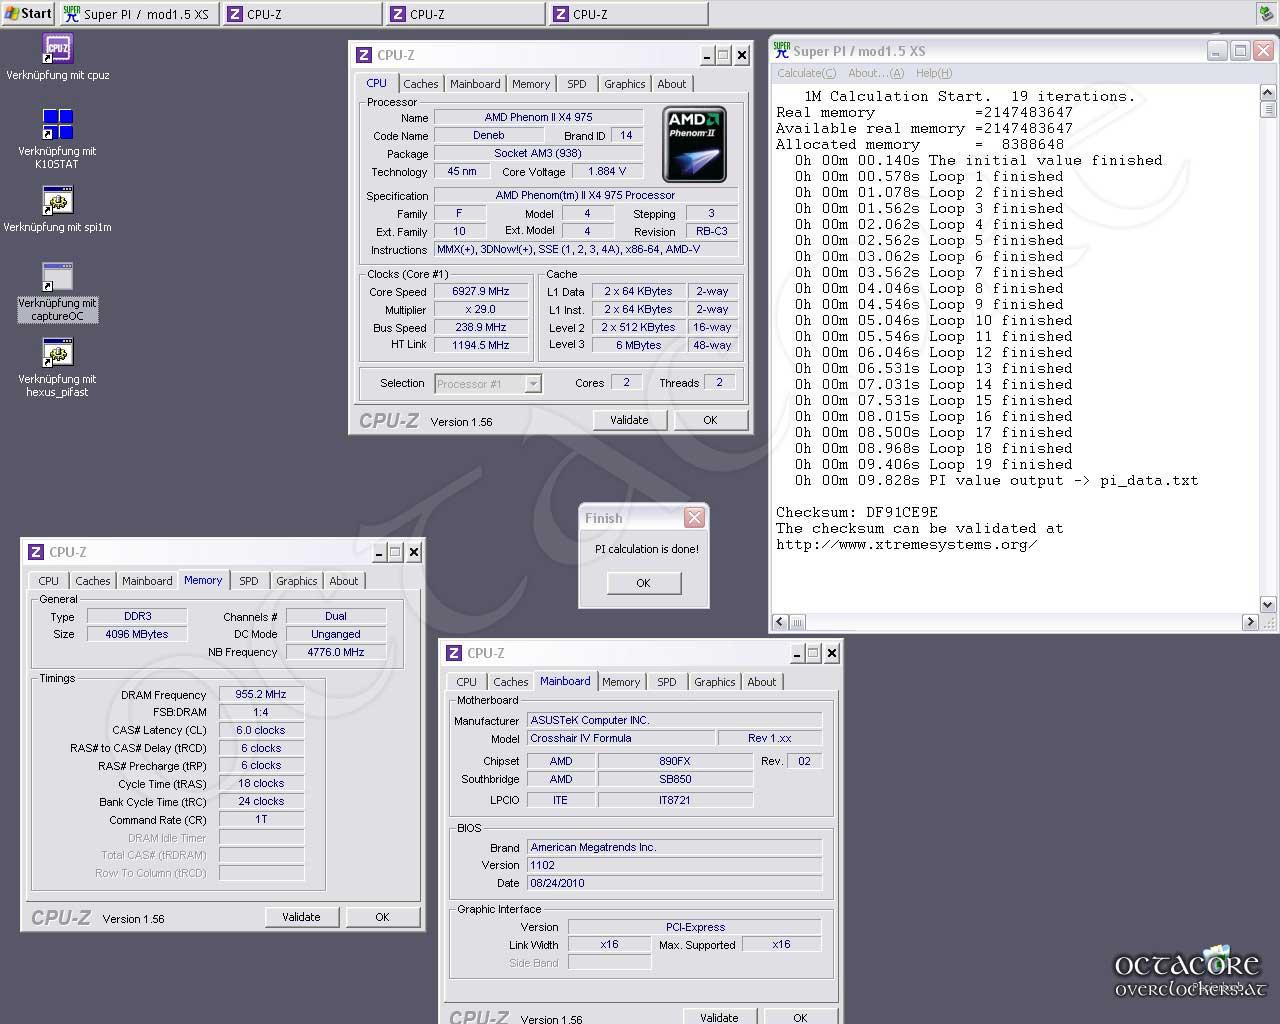Image resolution: width=1280 pixels, height=1024 pixels.
Task: Click the CPU-Z icon in the Memory window title bar
Action: tap(36, 552)
